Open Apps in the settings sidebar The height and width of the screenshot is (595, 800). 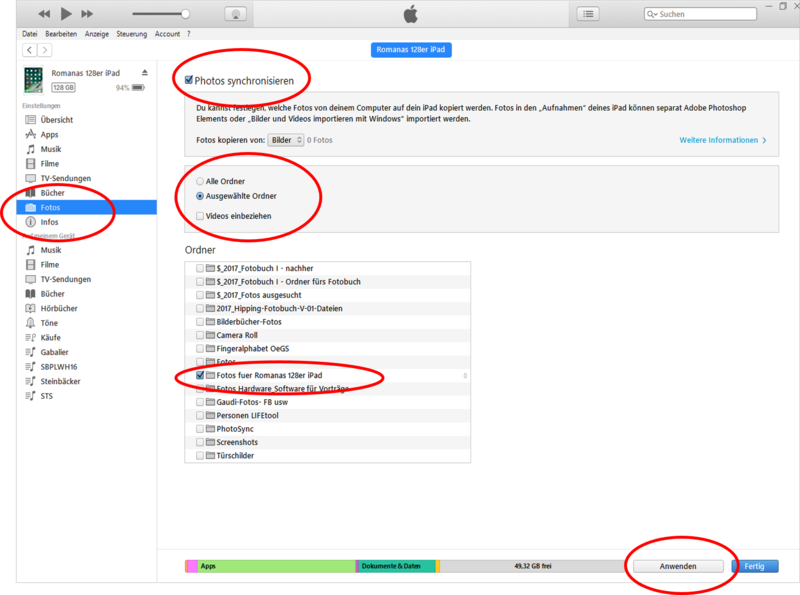(x=49, y=134)
